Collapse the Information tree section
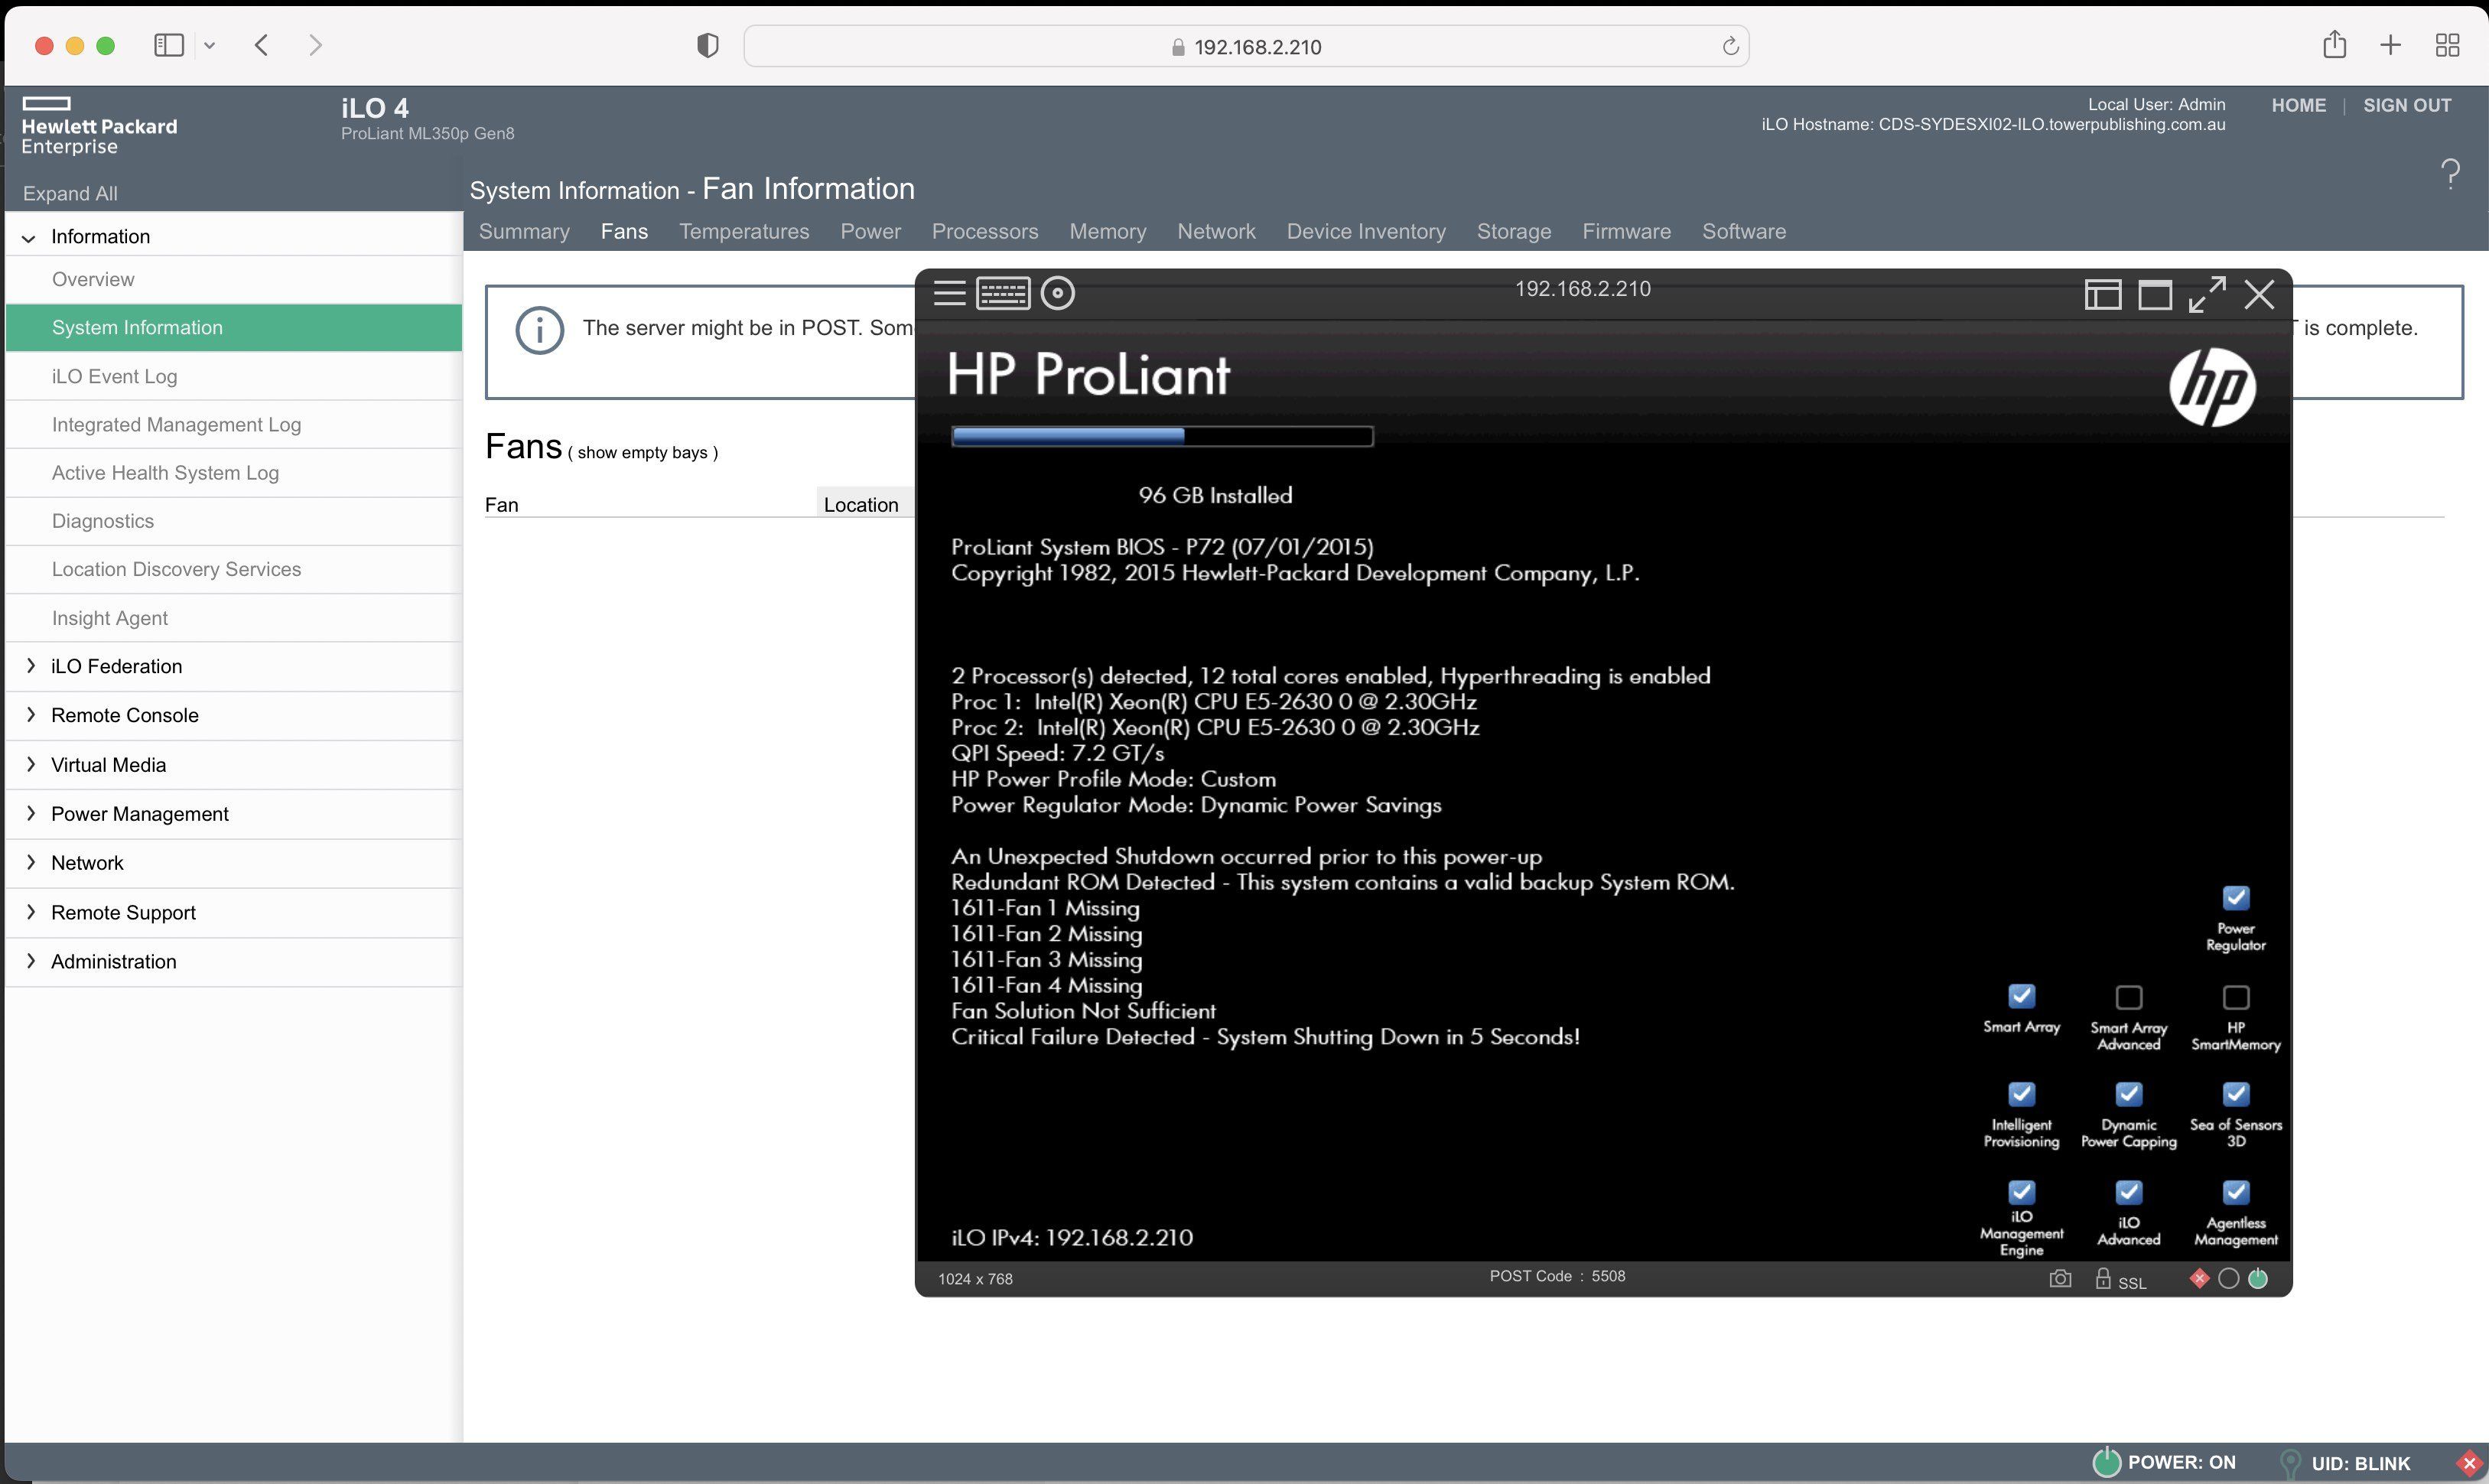The width and height of the screenshot is (2489, 1484). 29,238
